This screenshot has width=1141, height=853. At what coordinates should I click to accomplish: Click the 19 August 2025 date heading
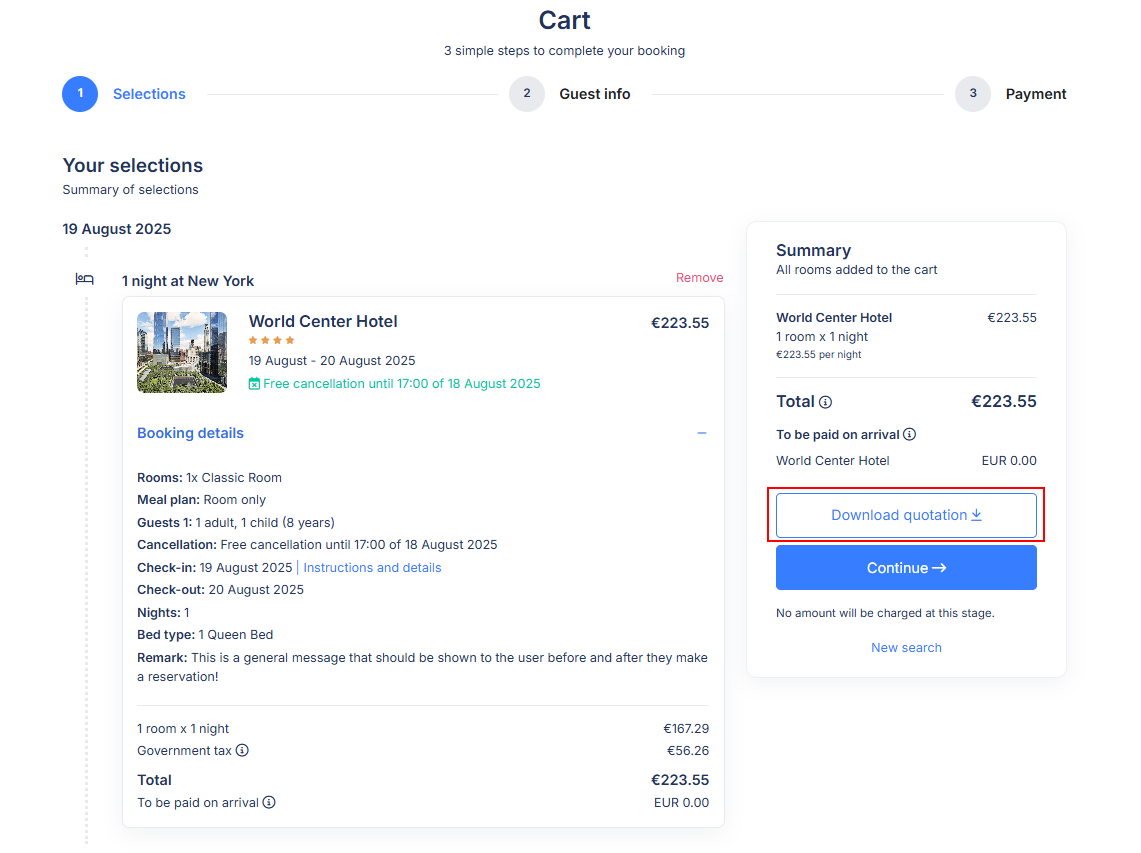point(116,229)
